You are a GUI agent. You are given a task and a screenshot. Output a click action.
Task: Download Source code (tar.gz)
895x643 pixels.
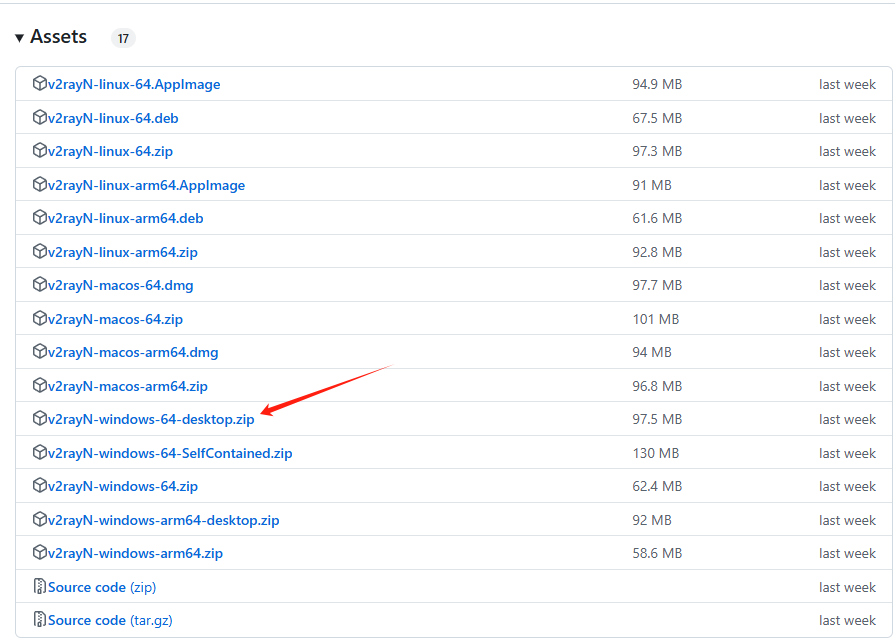[x=110, y=620]
